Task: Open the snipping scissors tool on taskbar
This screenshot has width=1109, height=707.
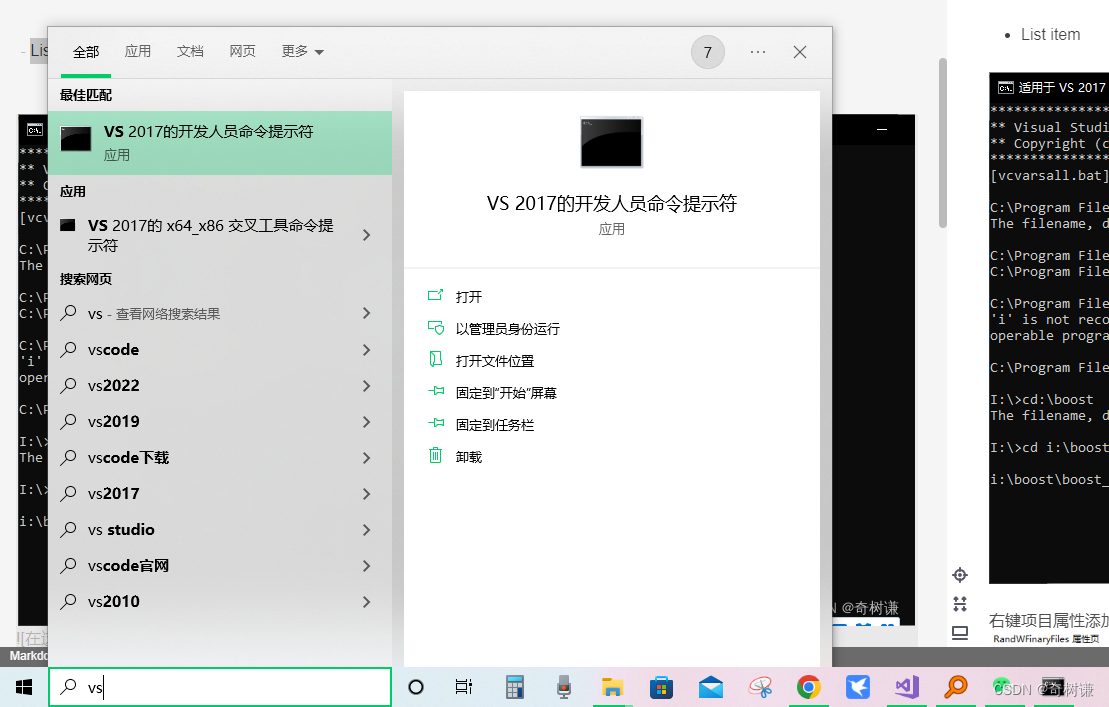Action: point(760,687)
